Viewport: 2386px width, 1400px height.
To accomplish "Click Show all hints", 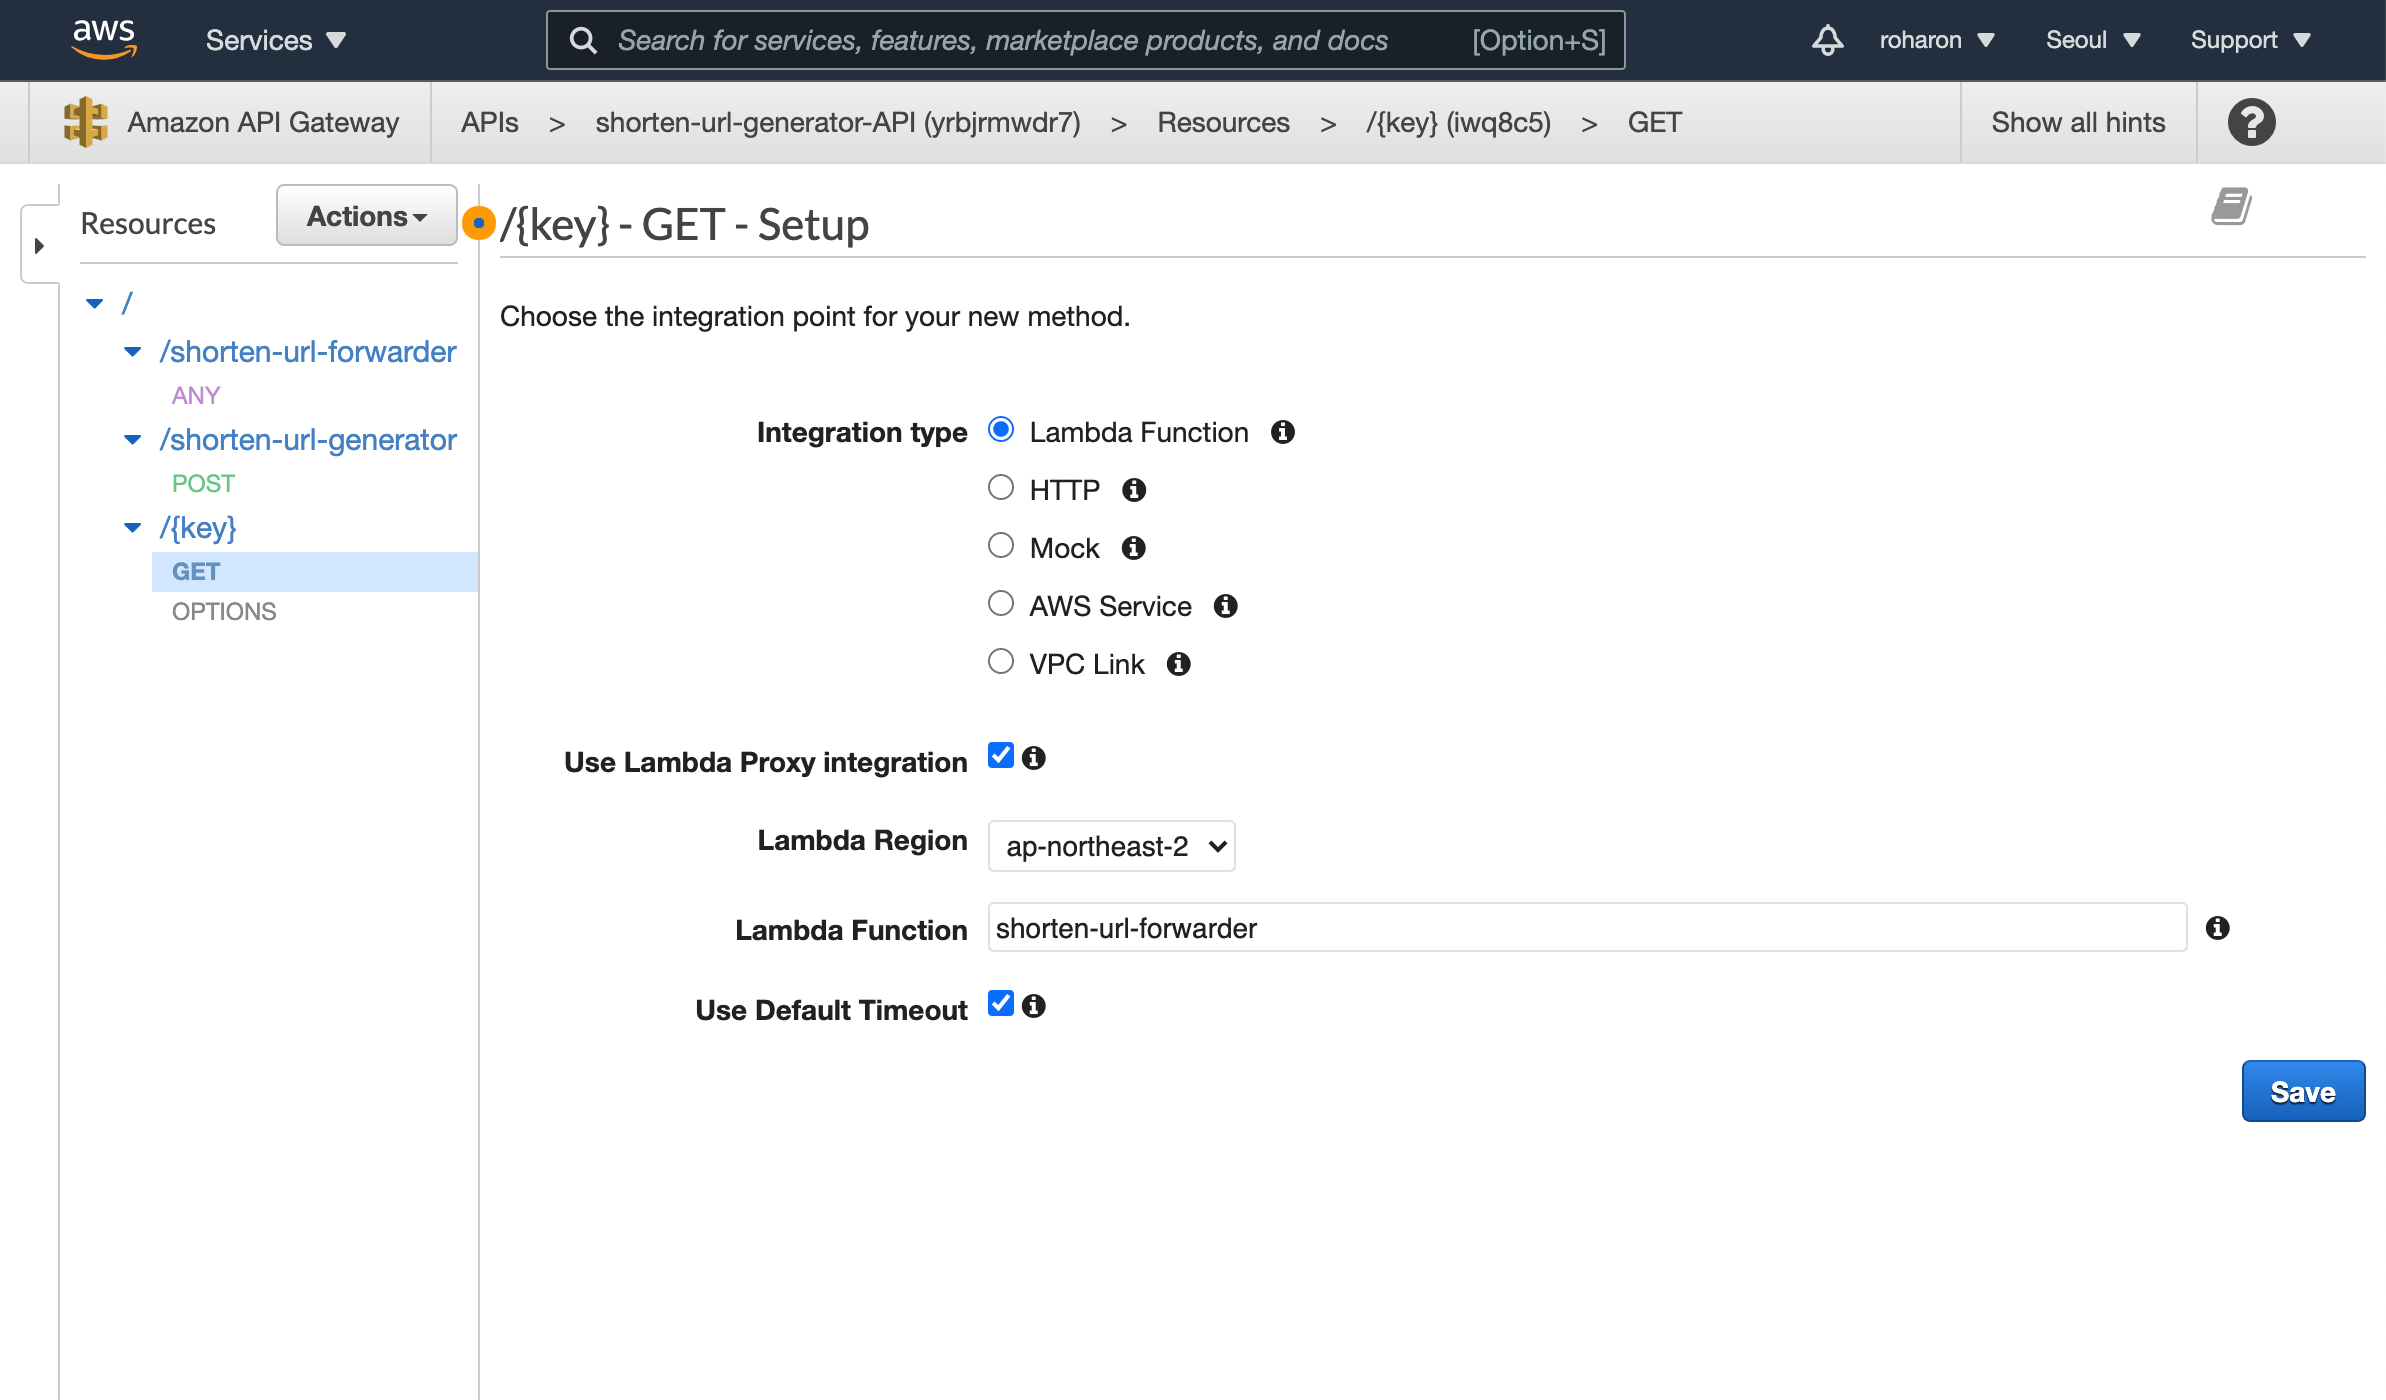I will pyautogui.click(x=2077, y=122).
